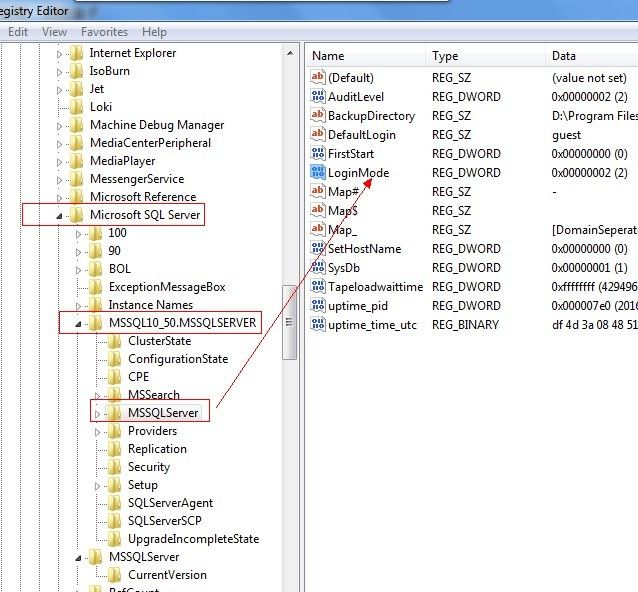Expand the Internet Explorer key
638x592 pixels.
59,54
